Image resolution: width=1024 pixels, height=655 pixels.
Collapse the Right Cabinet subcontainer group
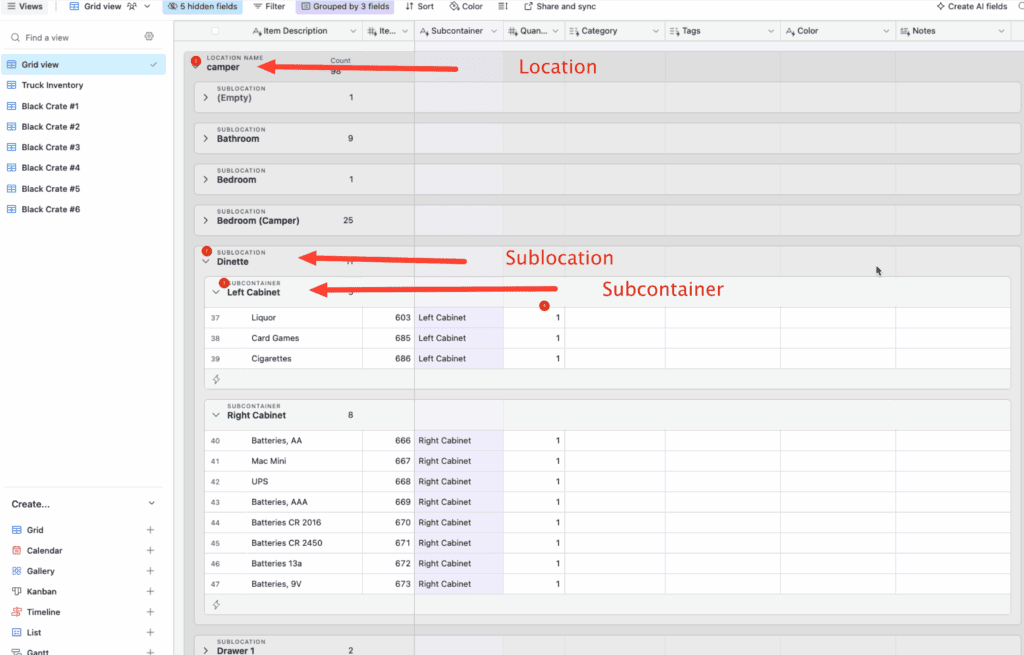coord(215,415)
